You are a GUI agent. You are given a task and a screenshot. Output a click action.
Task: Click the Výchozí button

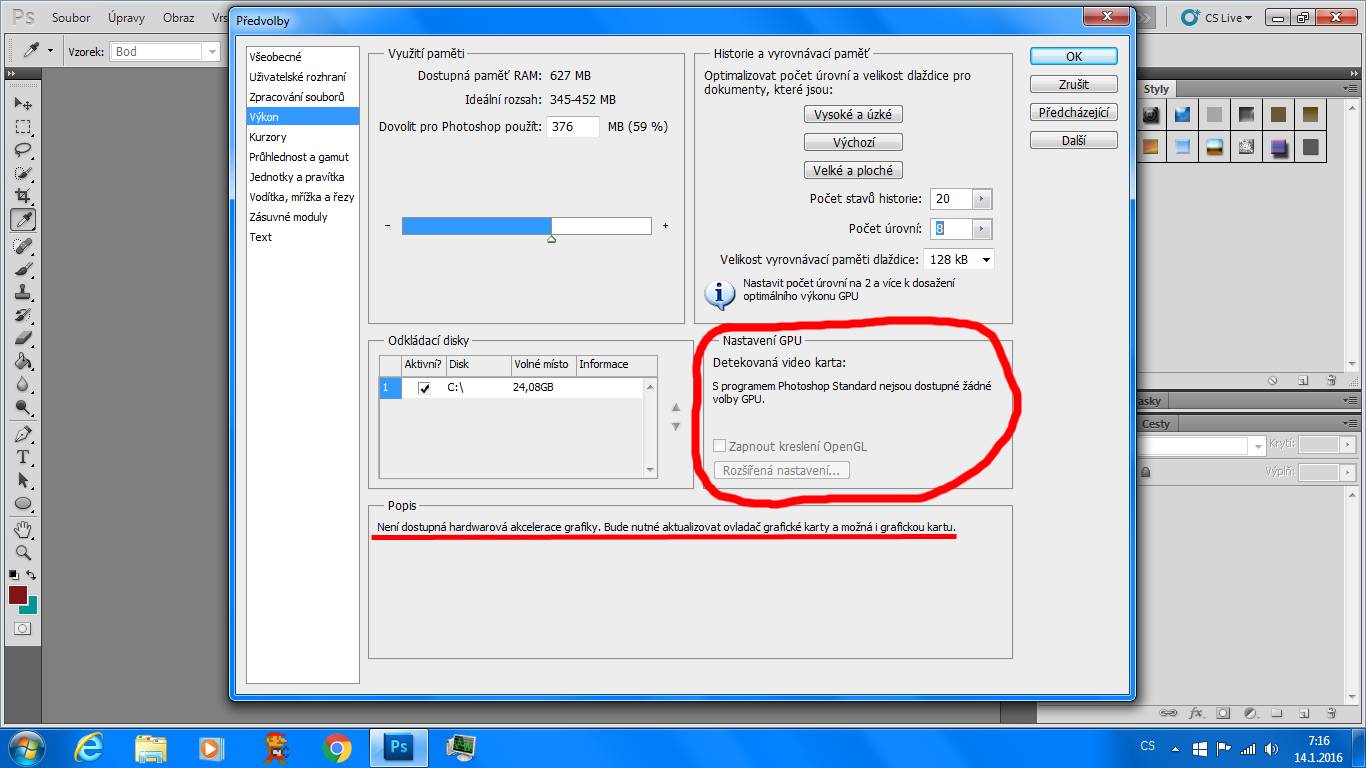coord(853,143)
